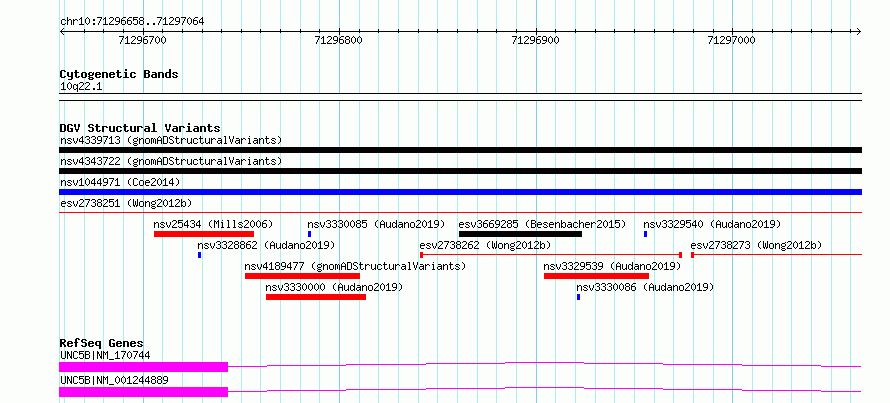Open esv3669285 (Besenbacher2015) label
The image size is (890, 403).
(x=542, y=224)
